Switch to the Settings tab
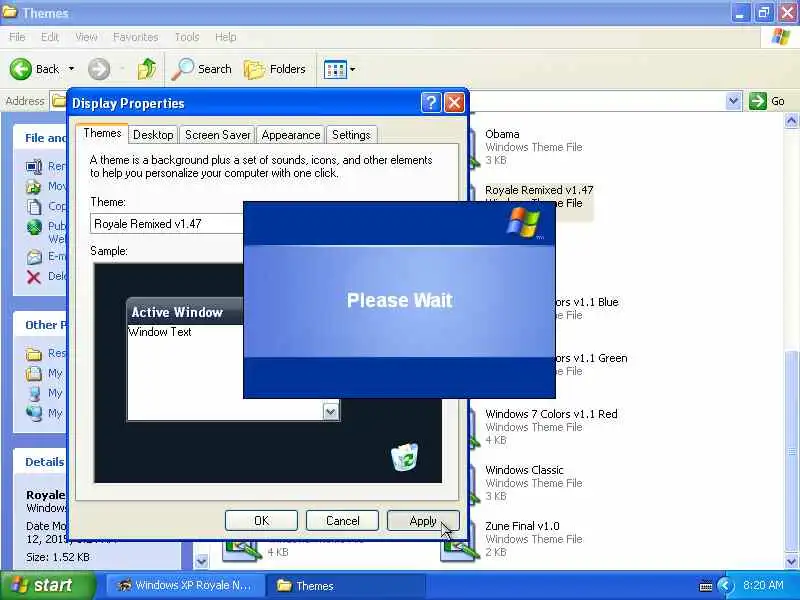Viewport: 800px width, 600px height. coord(351,135)
